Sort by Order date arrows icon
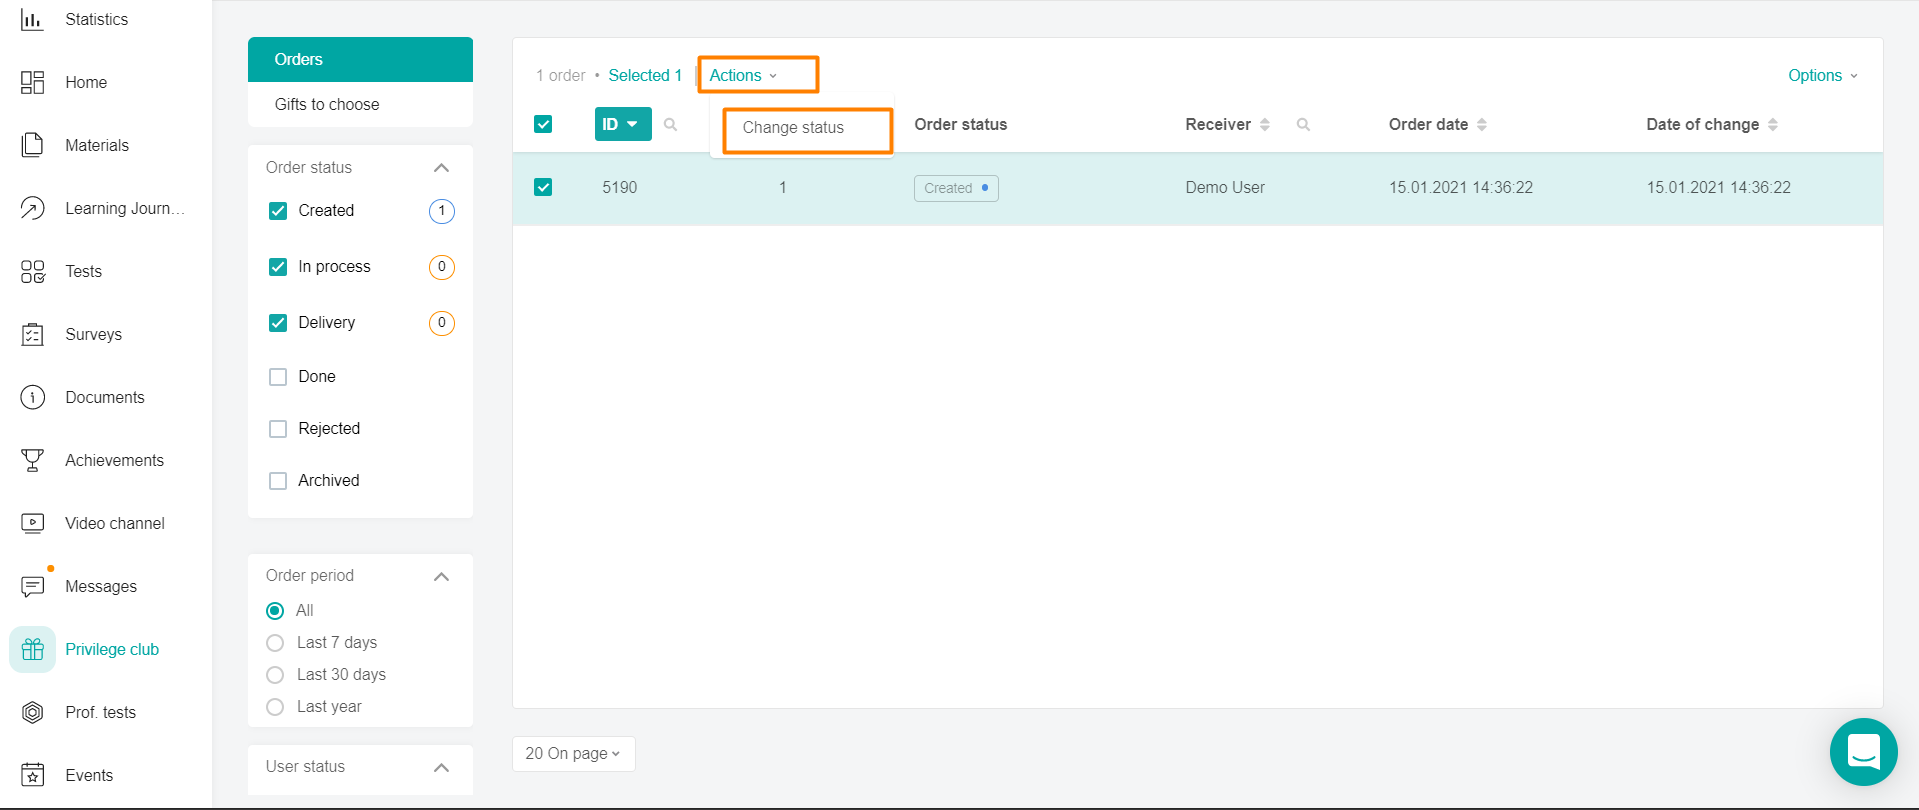Viewport: 1919px width, 810px height. 1482,124
